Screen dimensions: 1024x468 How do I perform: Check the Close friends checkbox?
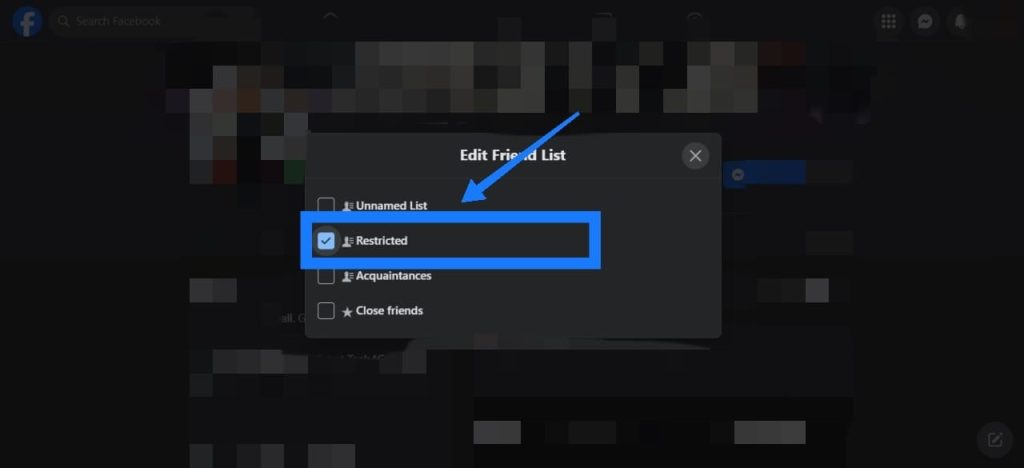pos(326,311)
